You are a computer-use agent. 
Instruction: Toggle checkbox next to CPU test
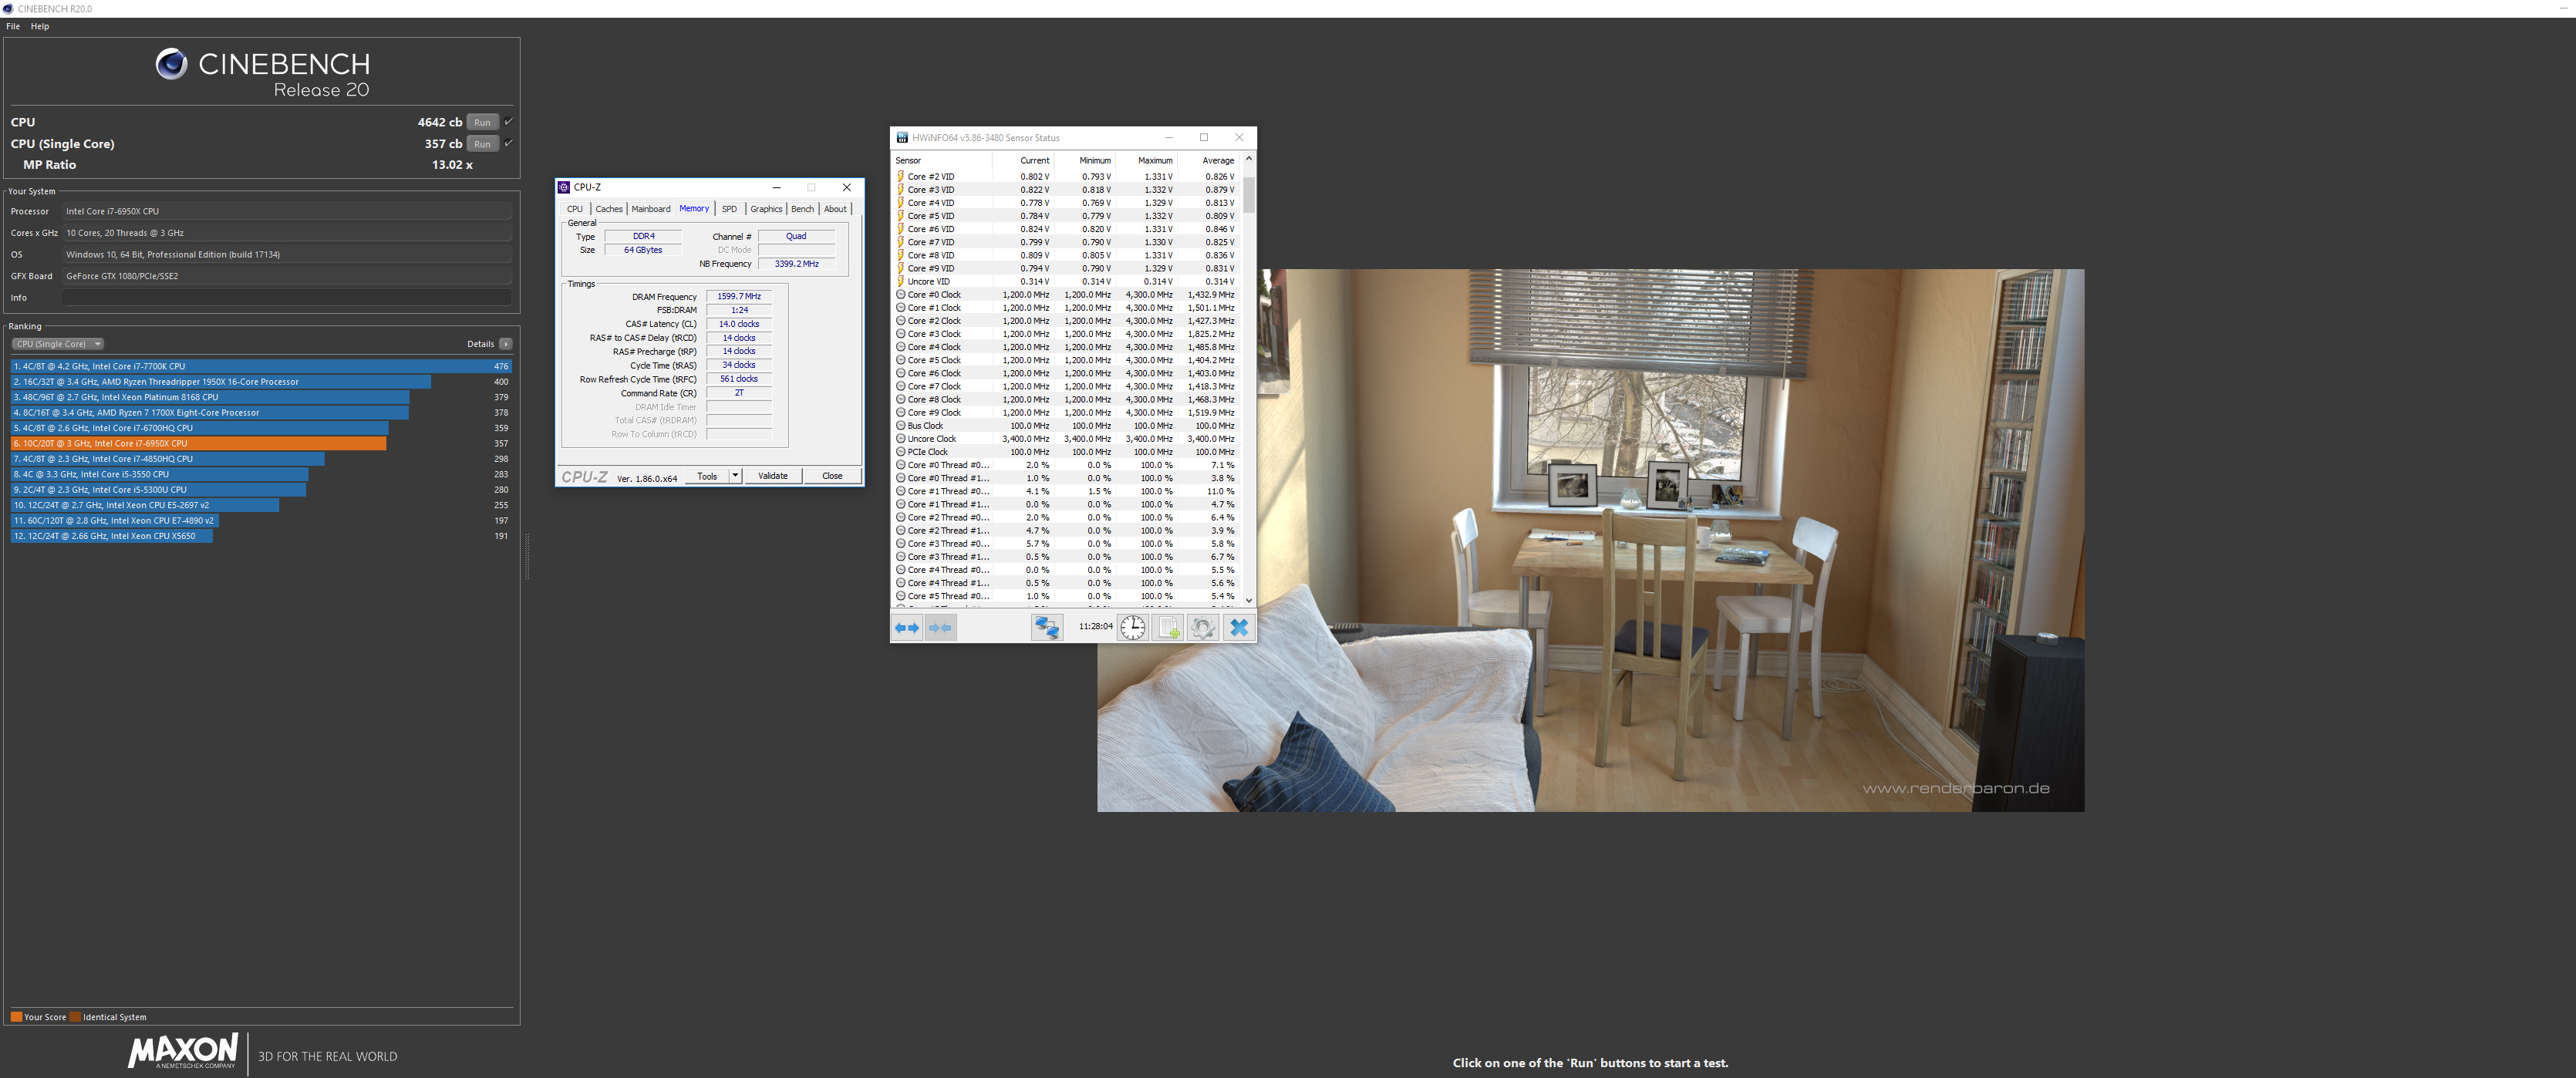[x=508, y=121]
